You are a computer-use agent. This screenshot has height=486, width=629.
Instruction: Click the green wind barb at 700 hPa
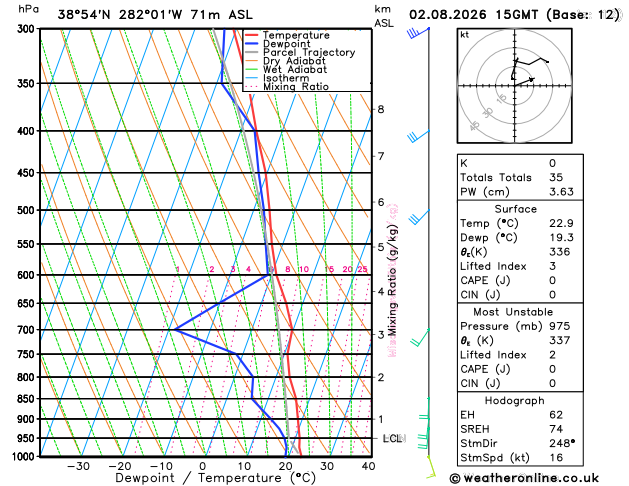(420, 337)
